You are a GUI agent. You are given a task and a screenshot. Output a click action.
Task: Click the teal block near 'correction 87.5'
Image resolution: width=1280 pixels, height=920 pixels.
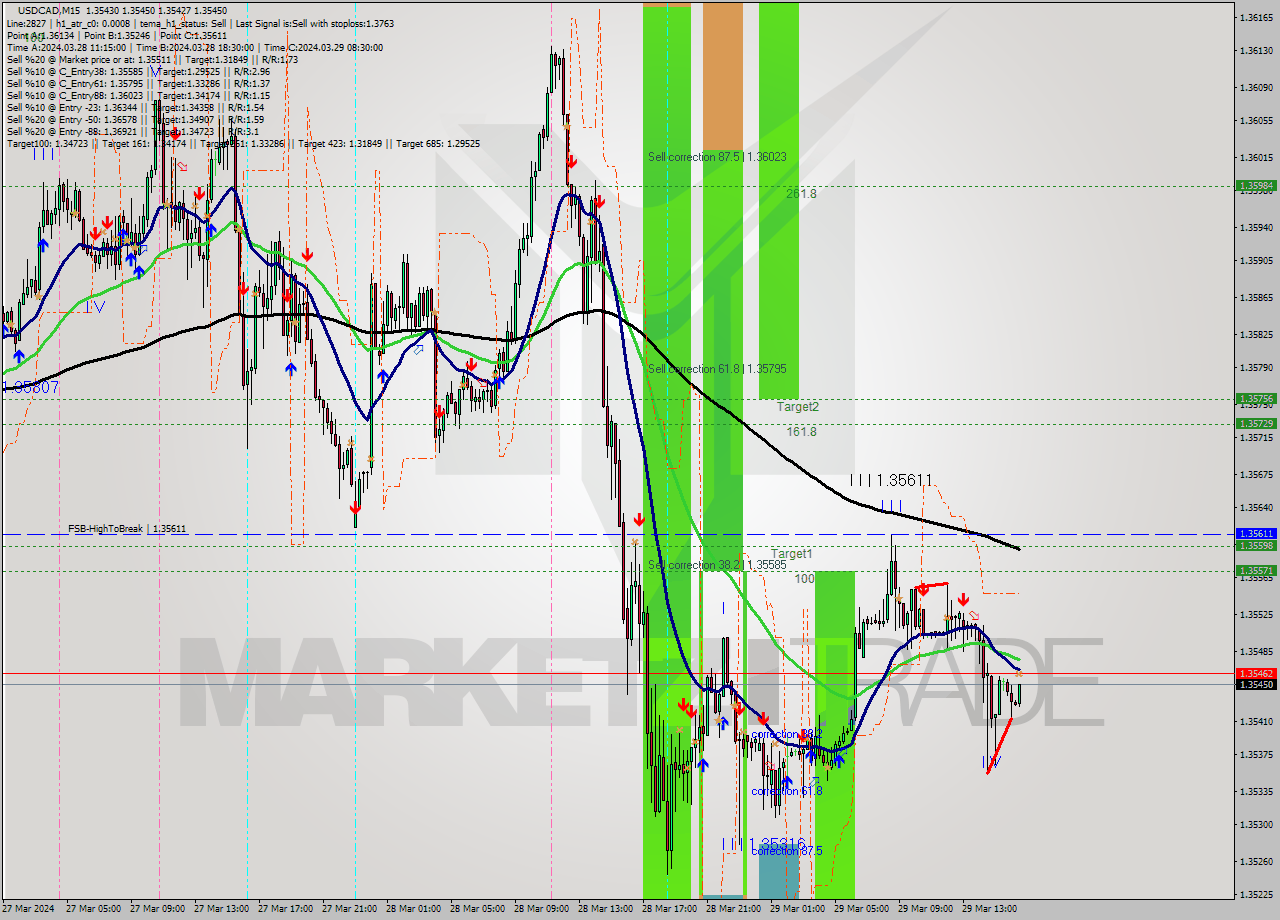tap(779, 871)
